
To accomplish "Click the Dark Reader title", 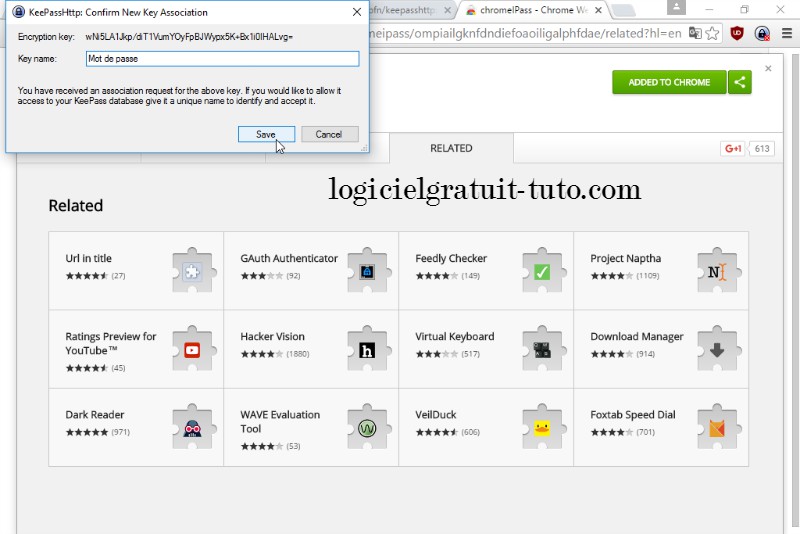I will click(x=95, y=414).
